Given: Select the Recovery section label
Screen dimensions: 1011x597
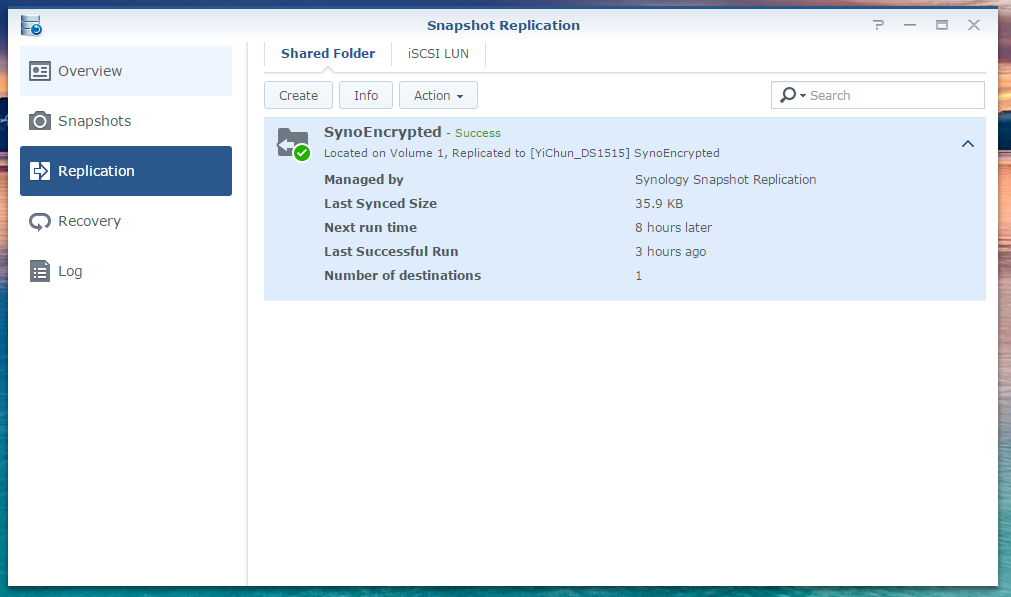Looking at the screenshot, I should (89, 221).
